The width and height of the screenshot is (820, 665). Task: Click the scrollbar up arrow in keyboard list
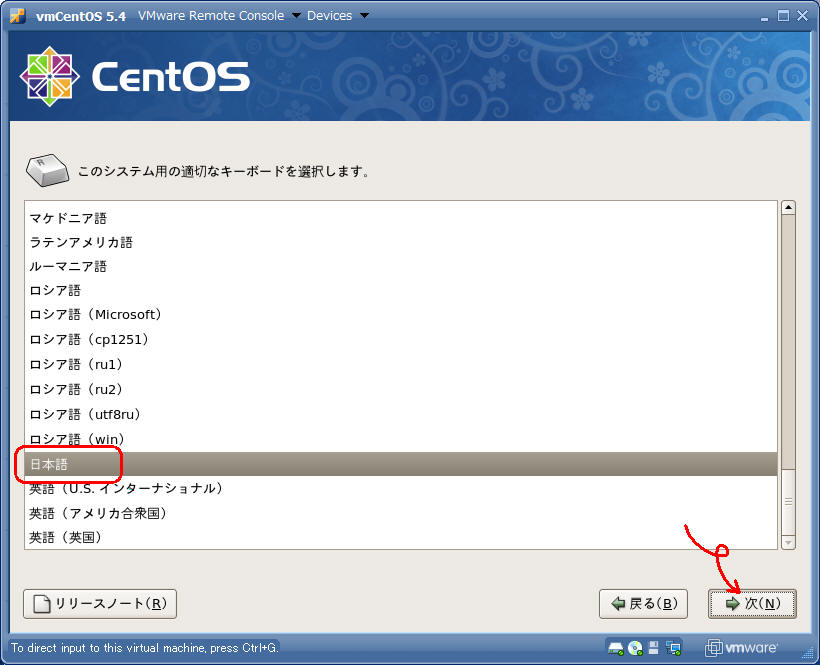click(x=788, y=208)
